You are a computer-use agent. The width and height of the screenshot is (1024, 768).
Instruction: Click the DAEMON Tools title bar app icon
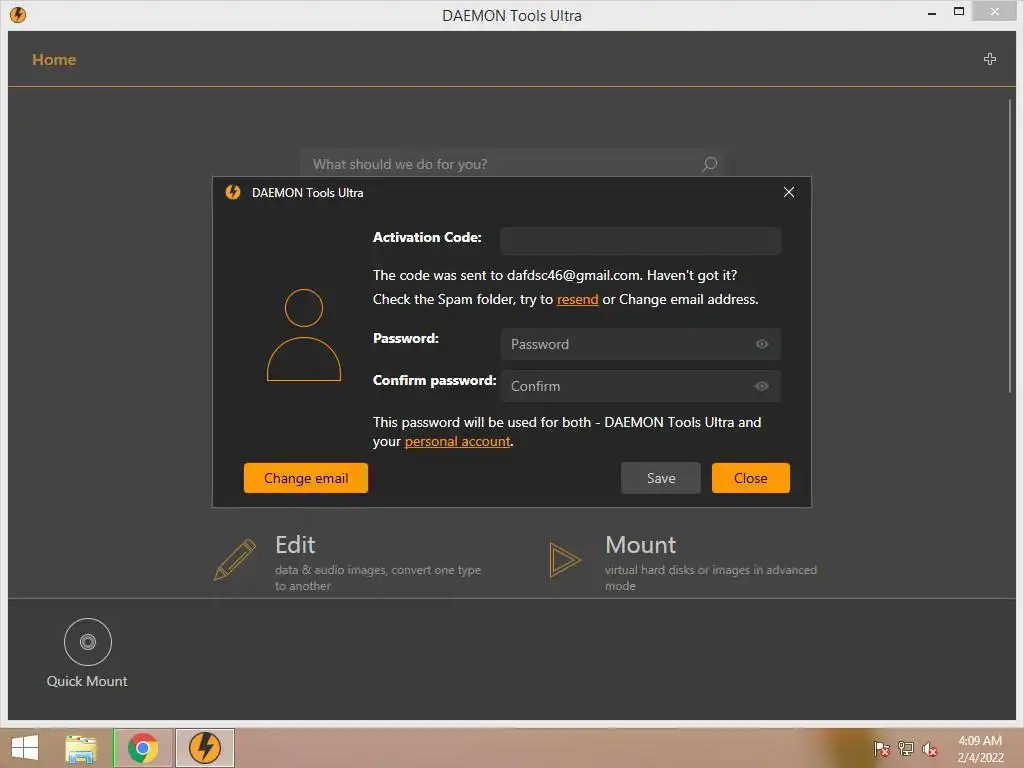18,14
